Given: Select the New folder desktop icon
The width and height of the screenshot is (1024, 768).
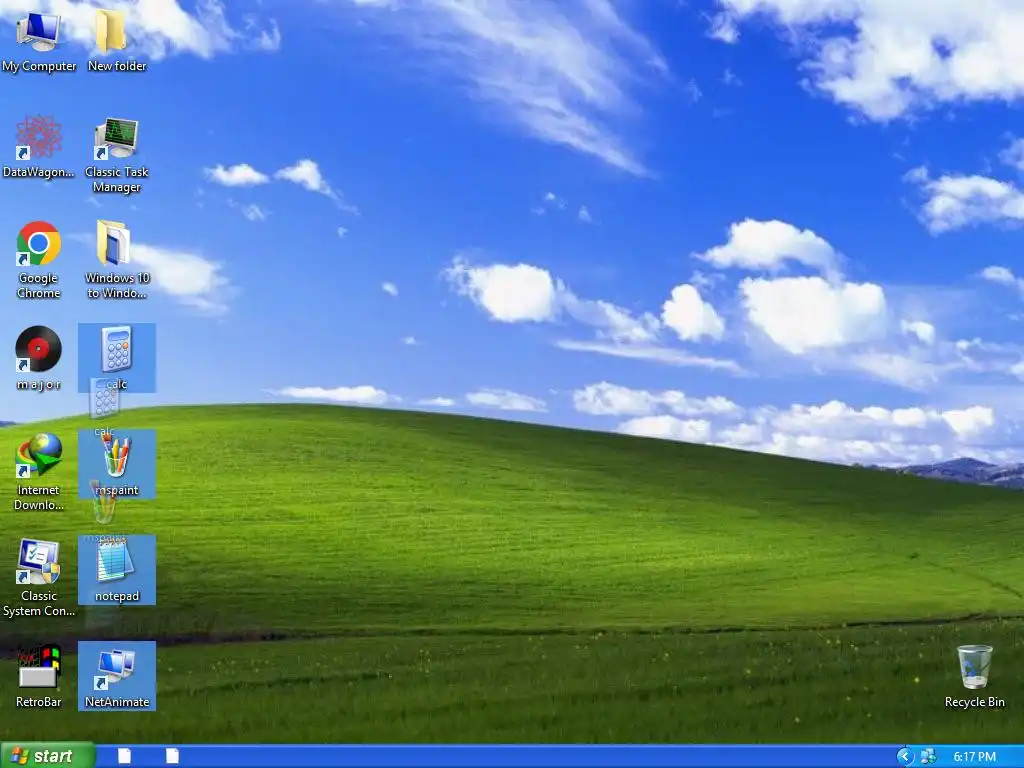Looking at the screenshot, I should click(117, 40).
